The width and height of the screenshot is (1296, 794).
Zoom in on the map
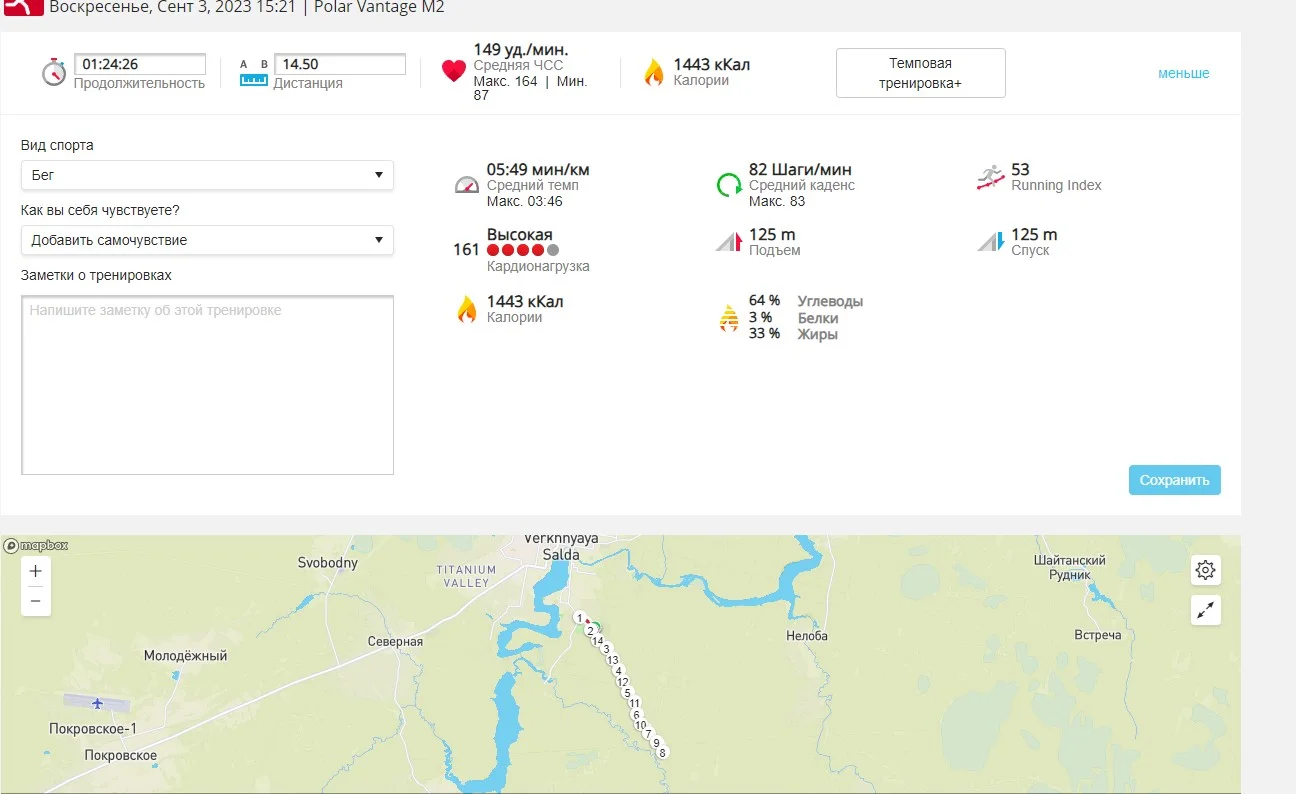[36, 572]
